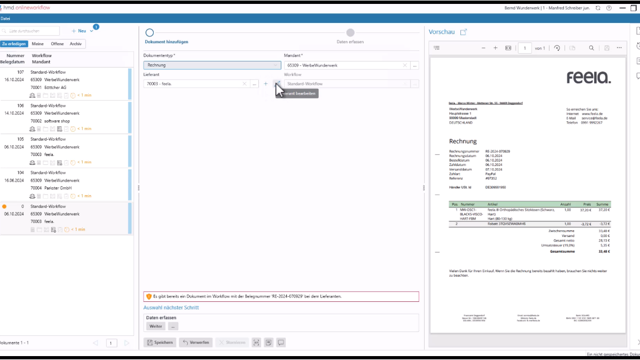Click the icon left of the comment button
This screenshot has height=360, width=640.
coord(269,342)
